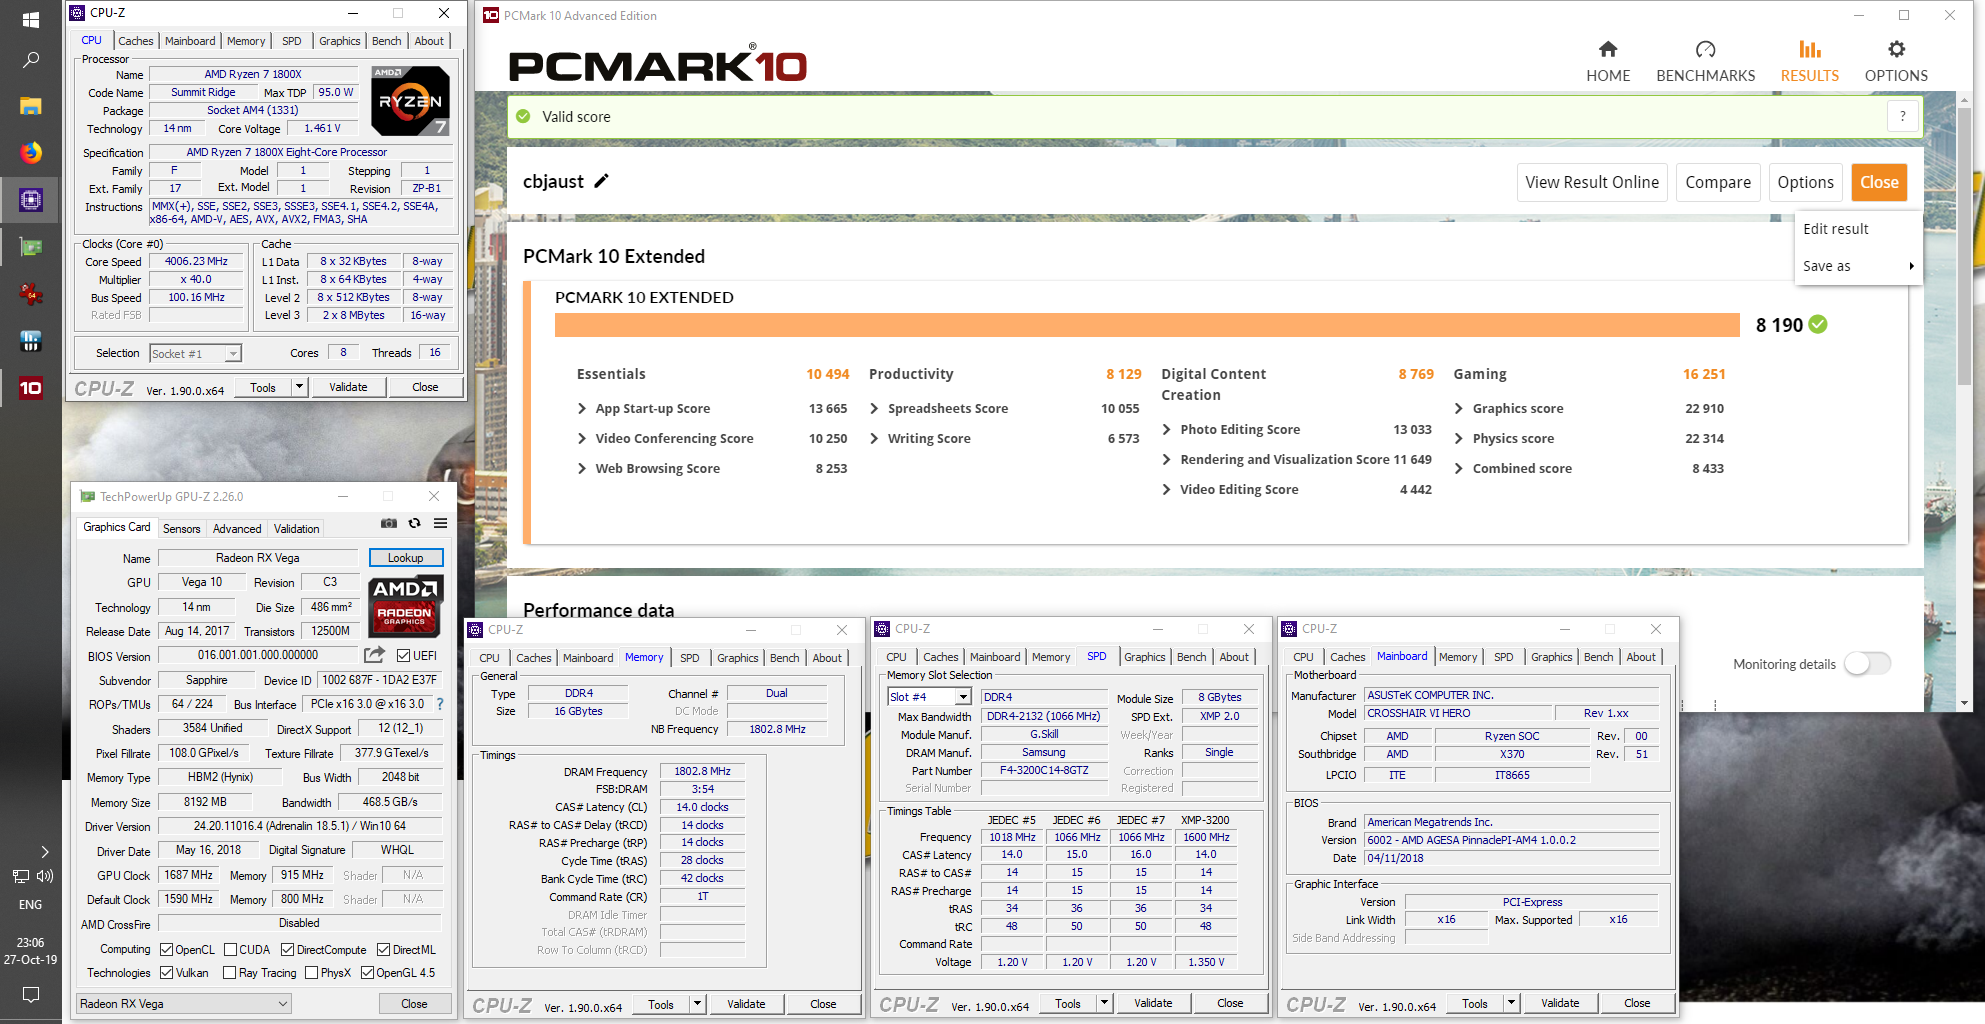This screenshot has width=1985, height=1024.
Task: Take GPU-Z screenshot camera icon
Action: 388,523
